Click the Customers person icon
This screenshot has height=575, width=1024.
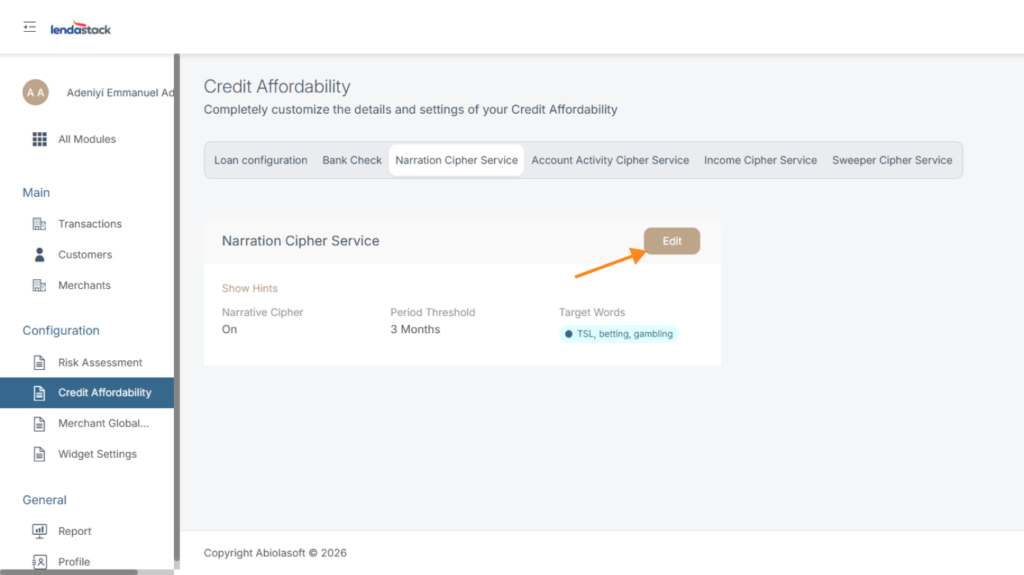tap(40, 255)
